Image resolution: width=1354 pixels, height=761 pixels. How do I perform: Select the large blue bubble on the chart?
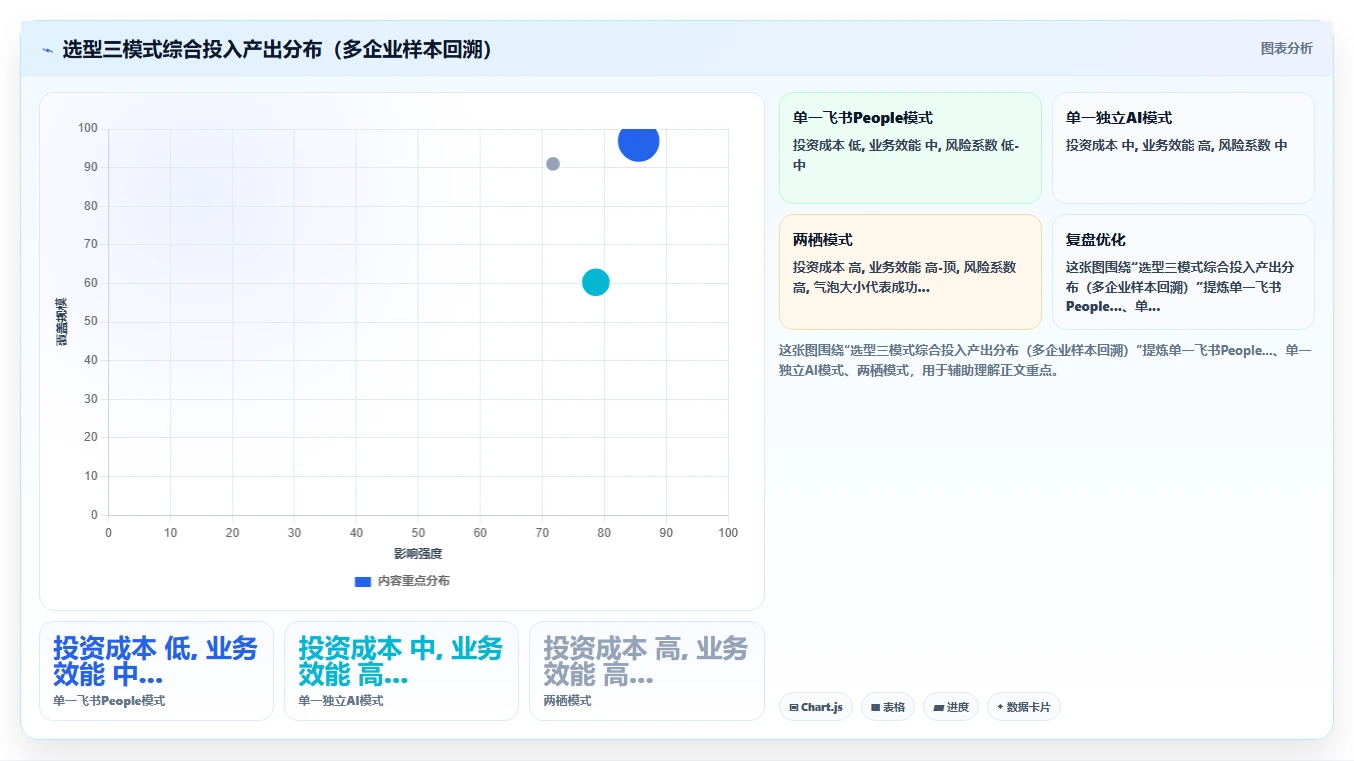[x=638, y=141]
